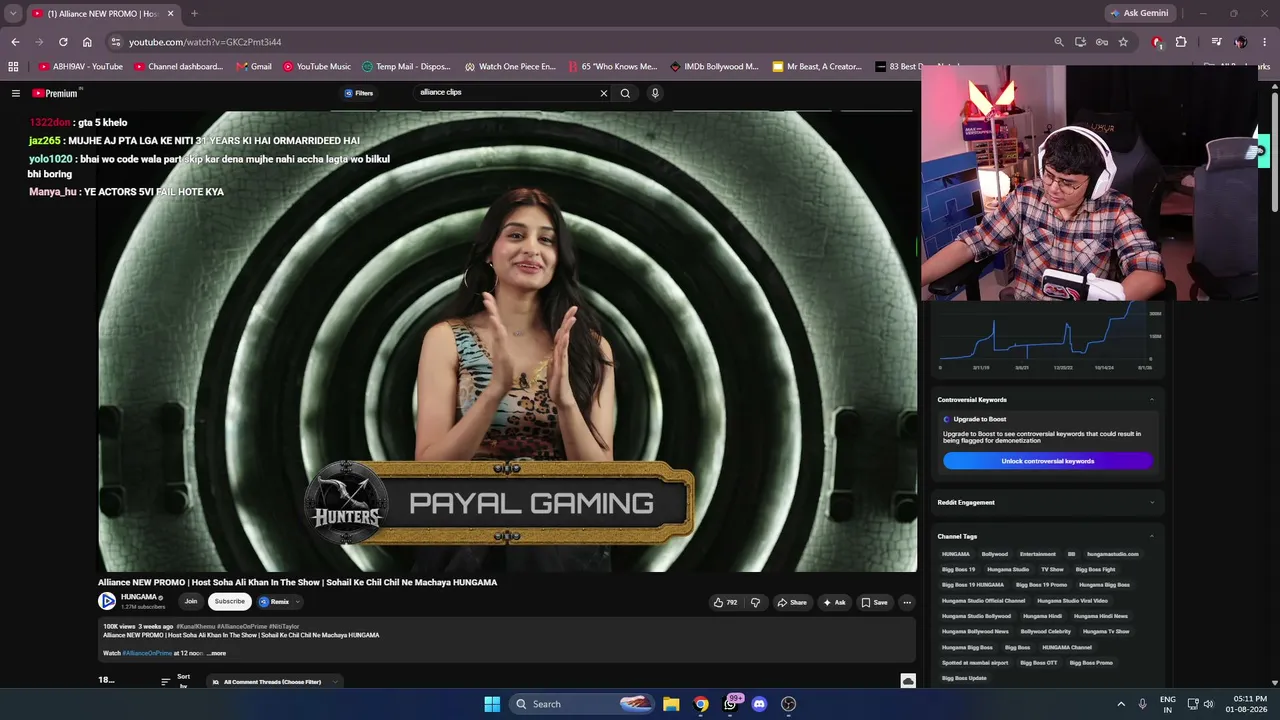Click the browser Back arrow
This screenshot has height=720, width=1280.
click(x=15, y=42)
